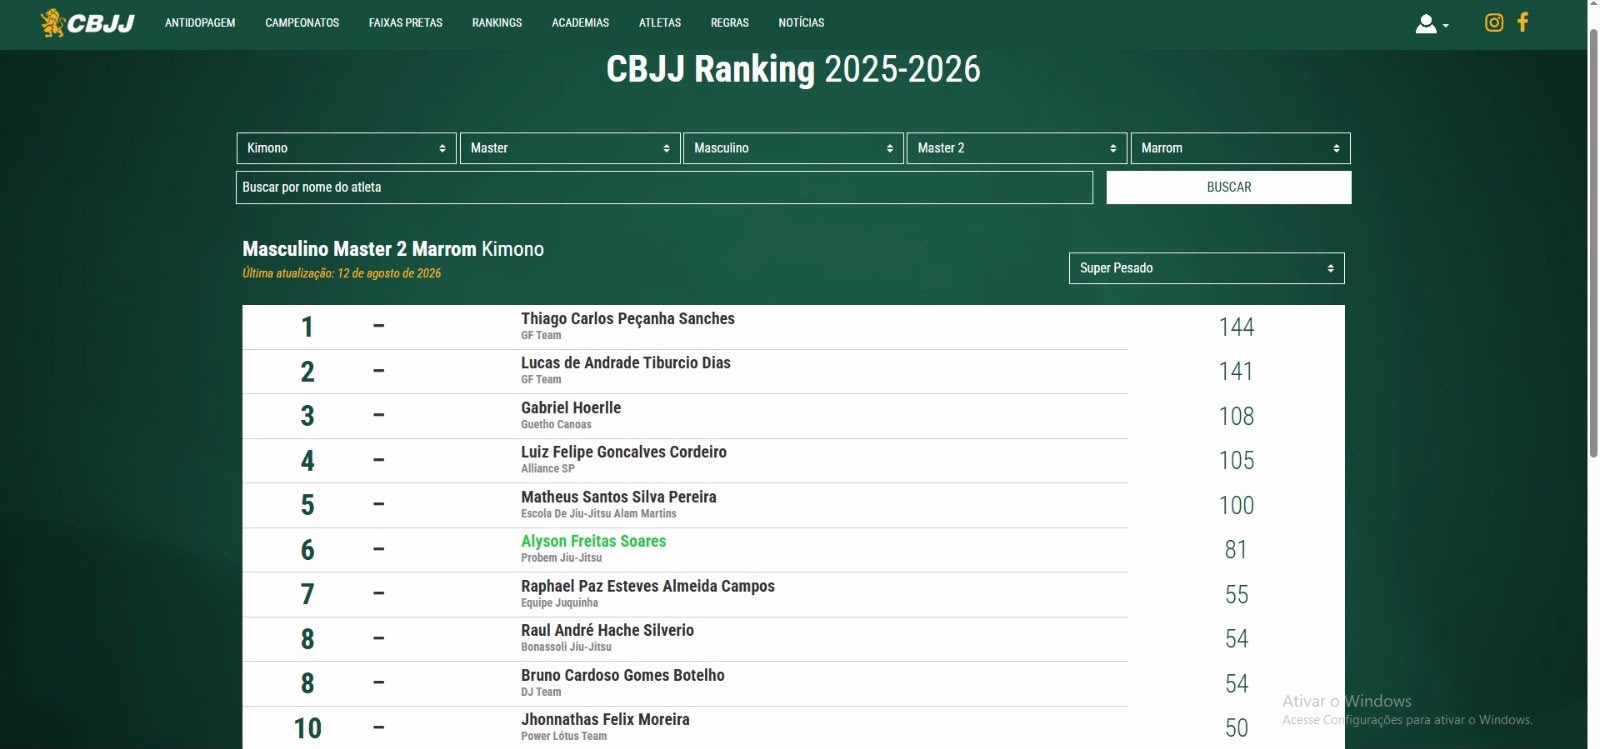Focus the athlete name search field

coord(664,187)
